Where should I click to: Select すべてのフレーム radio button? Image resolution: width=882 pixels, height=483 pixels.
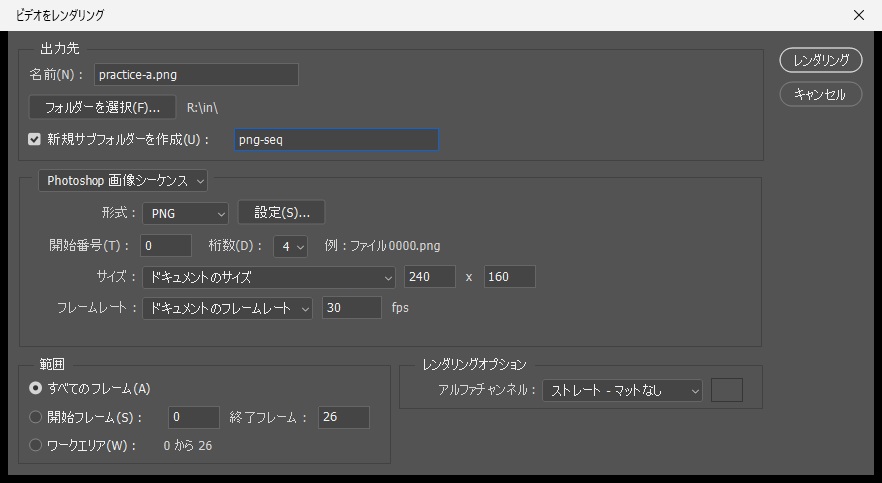(x=35, y=388)
